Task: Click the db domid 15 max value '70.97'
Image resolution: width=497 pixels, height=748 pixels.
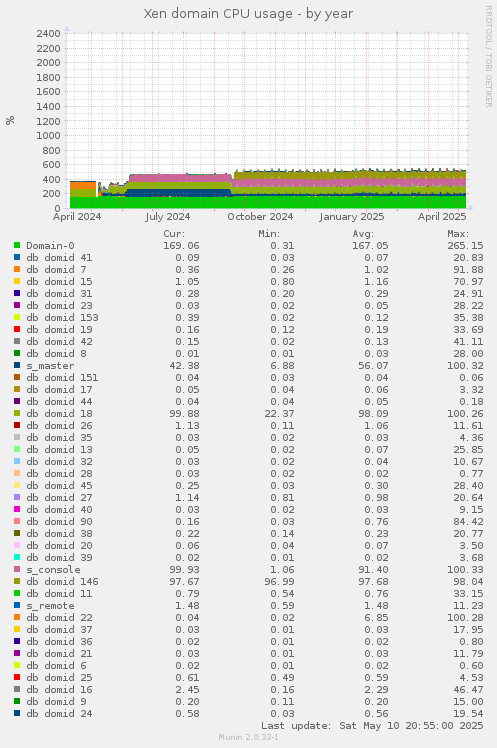Action: pos(468,282)
